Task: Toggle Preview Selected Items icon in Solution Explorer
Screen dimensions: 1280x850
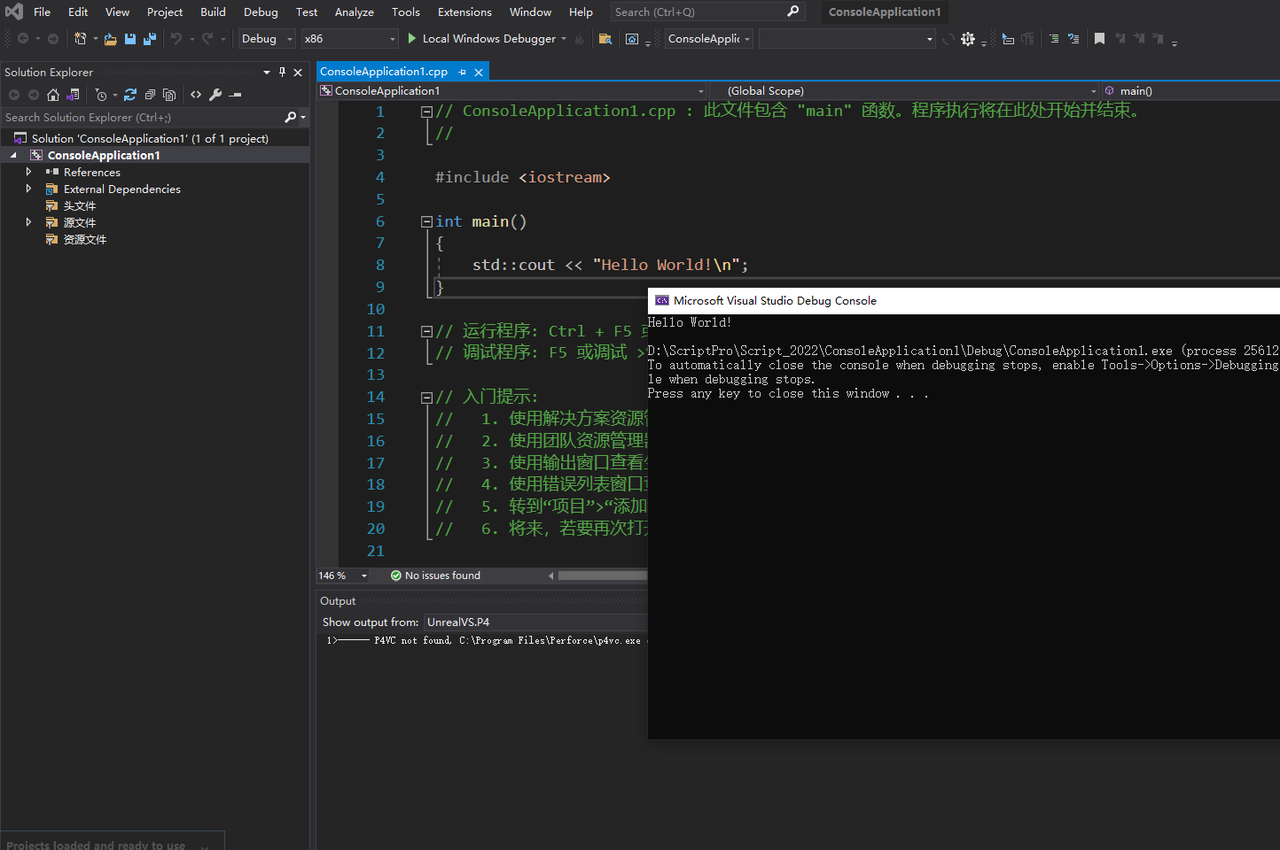Action: click(235, 95)
